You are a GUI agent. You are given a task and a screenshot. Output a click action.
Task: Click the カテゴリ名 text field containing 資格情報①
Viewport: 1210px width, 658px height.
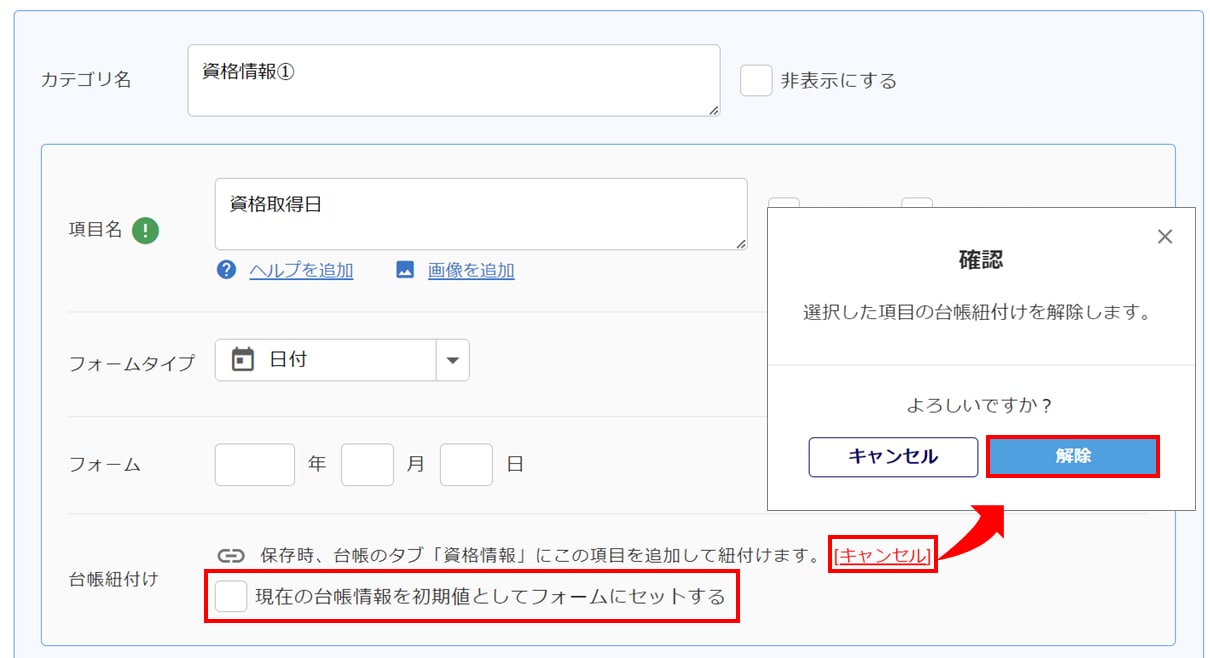pos(453,80)
